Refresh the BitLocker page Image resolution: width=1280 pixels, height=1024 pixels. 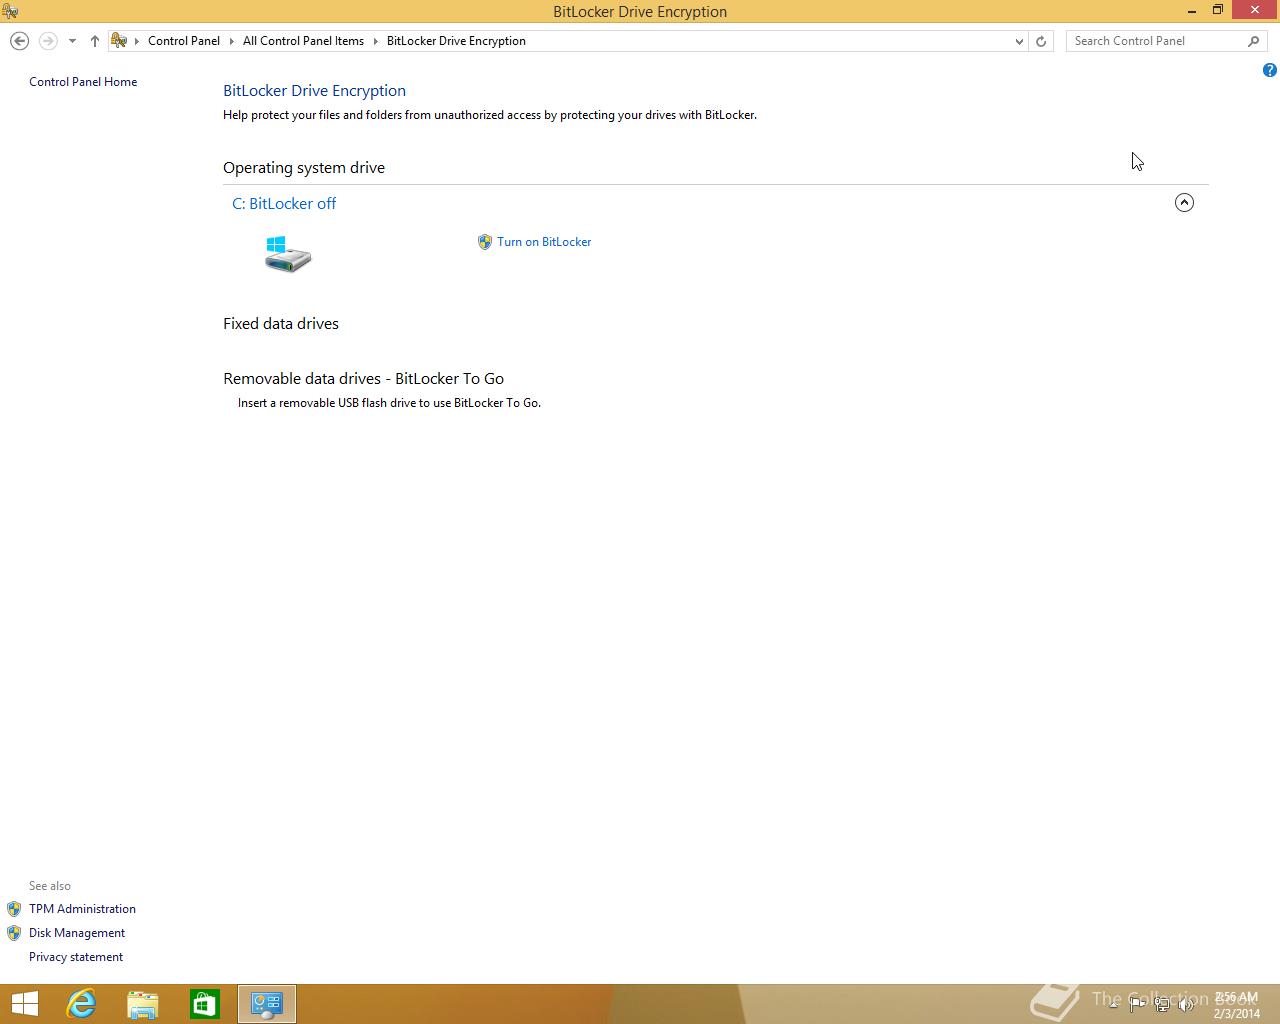[x=1041, y=41]
